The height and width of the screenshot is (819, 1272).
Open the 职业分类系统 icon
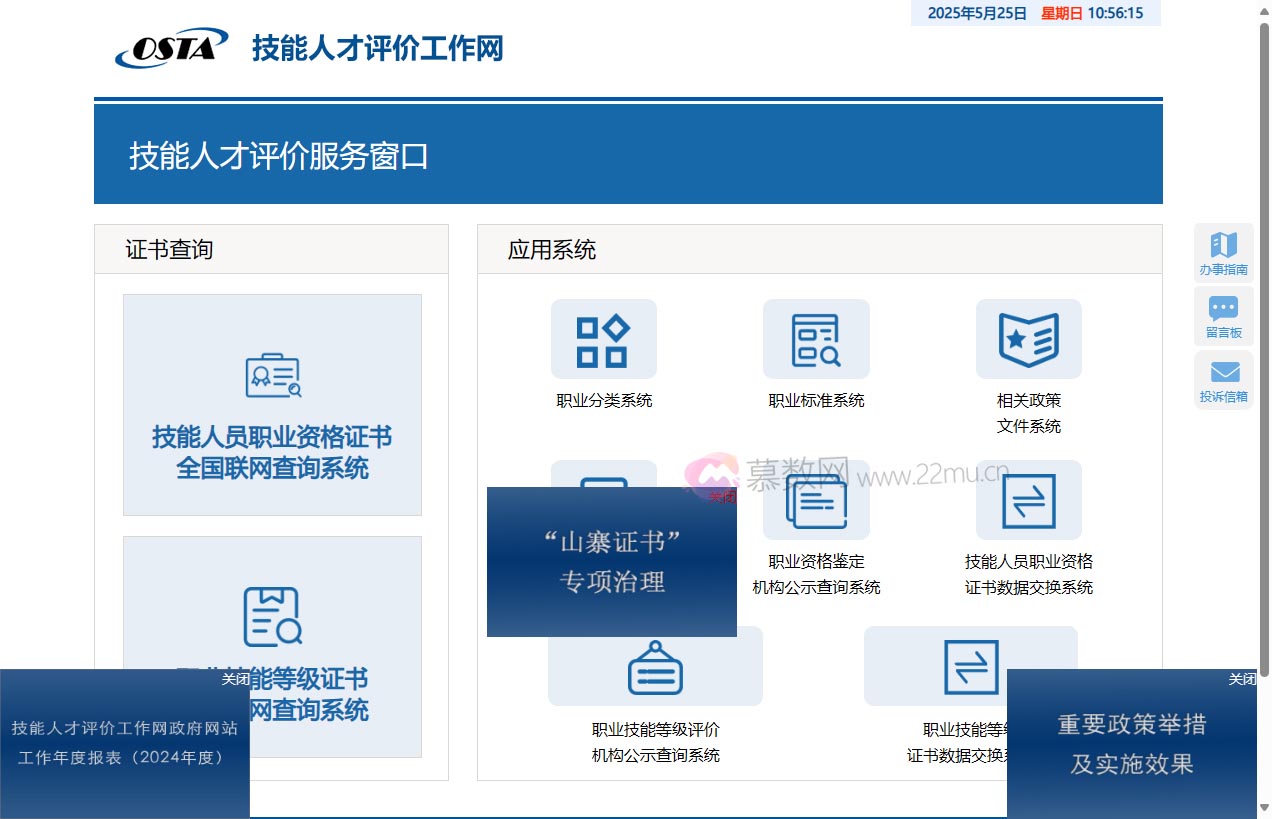point(603,339)
